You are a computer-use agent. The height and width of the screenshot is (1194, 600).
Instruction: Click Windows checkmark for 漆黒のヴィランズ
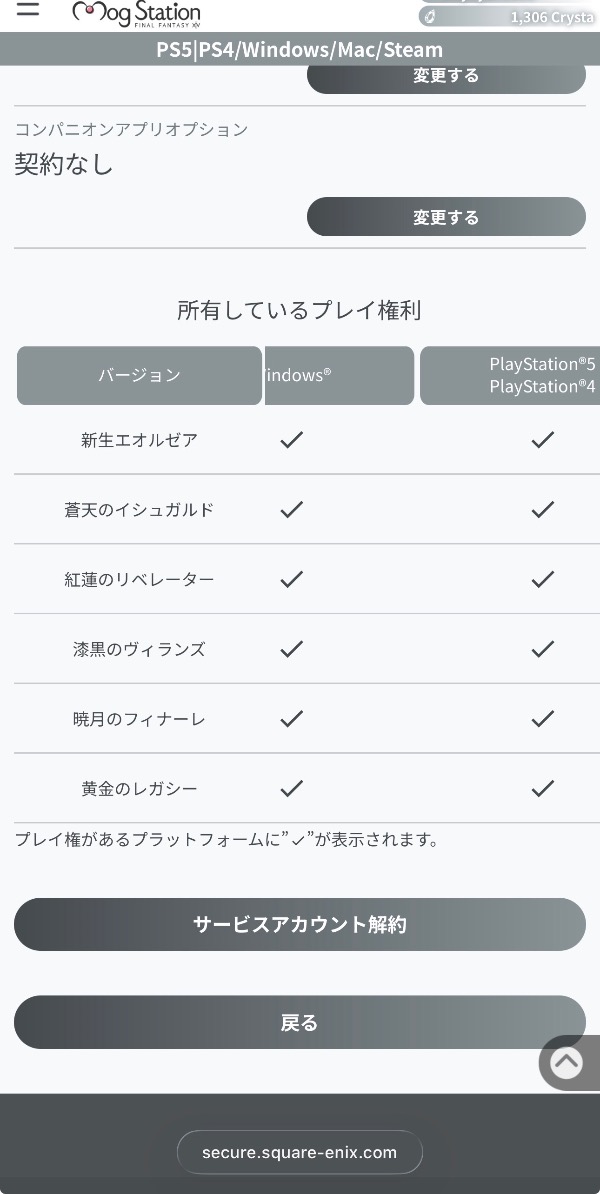[291, 649]
